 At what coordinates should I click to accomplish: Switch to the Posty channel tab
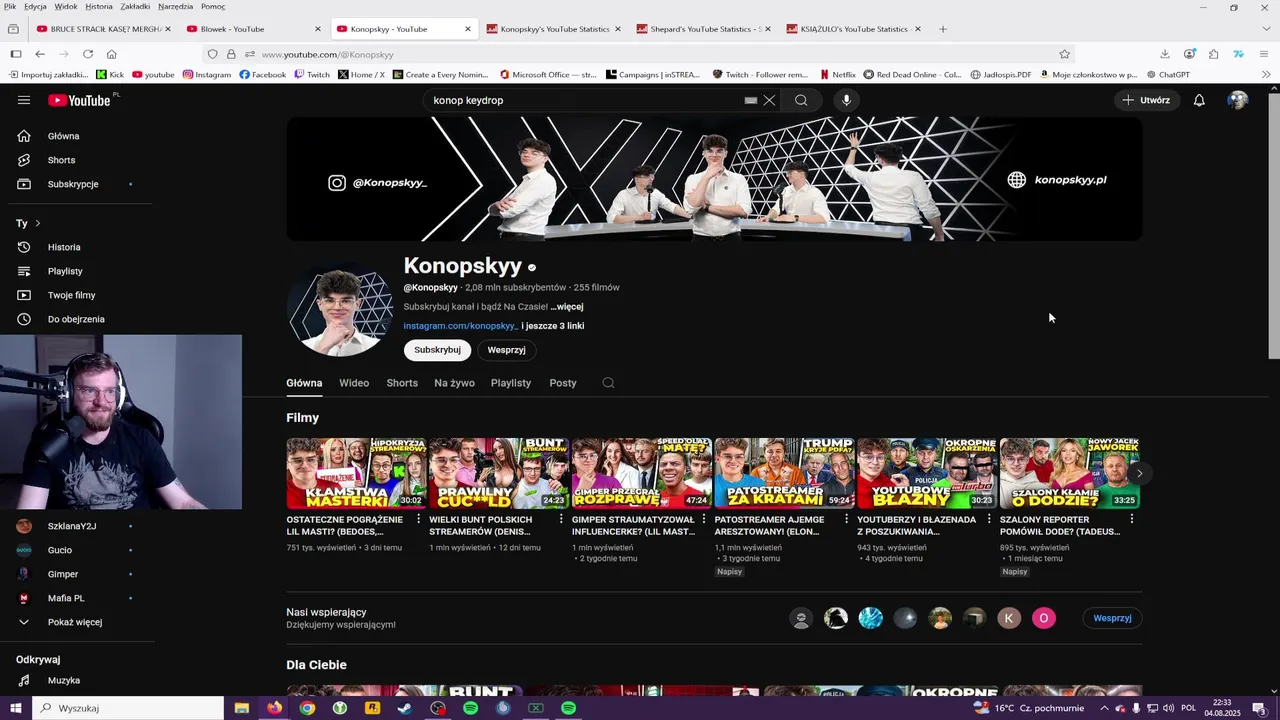(x=563, y=383)
